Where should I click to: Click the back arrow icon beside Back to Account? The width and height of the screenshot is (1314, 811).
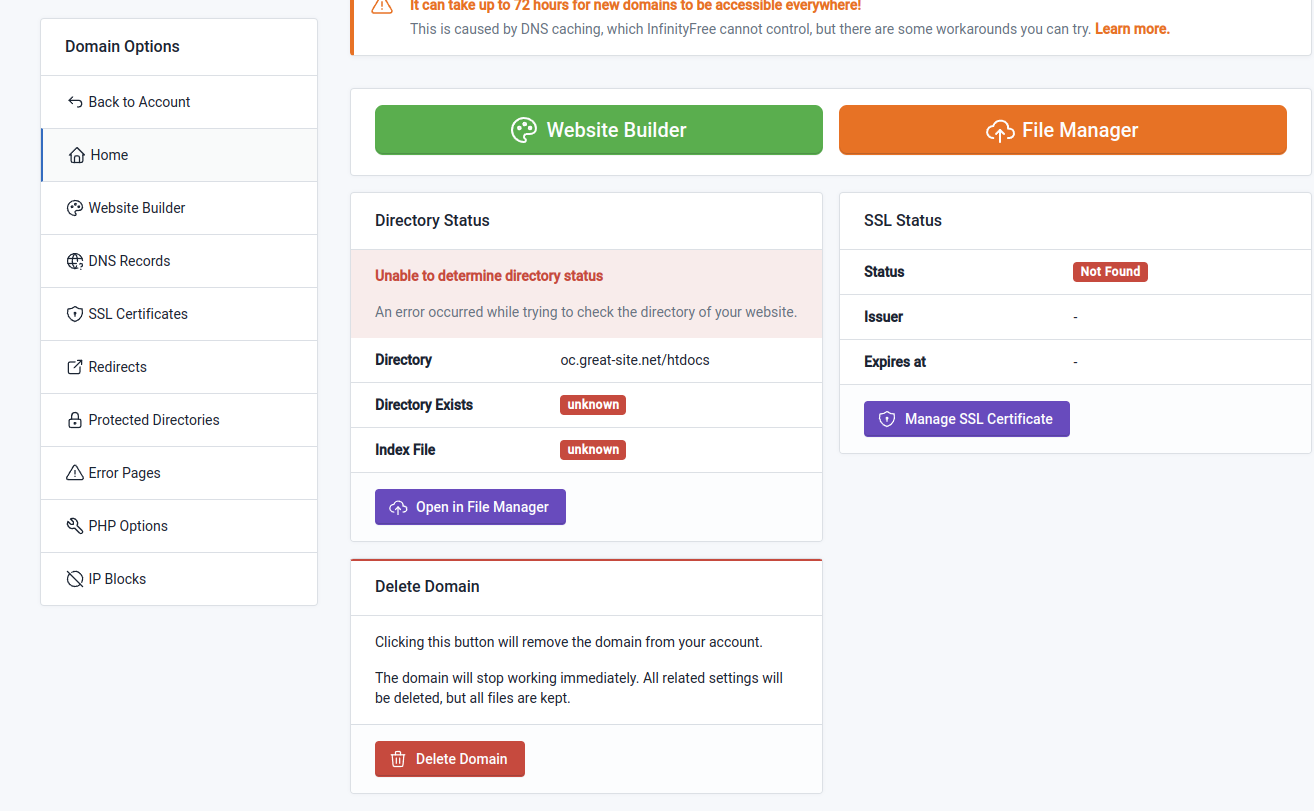point(75,102)
